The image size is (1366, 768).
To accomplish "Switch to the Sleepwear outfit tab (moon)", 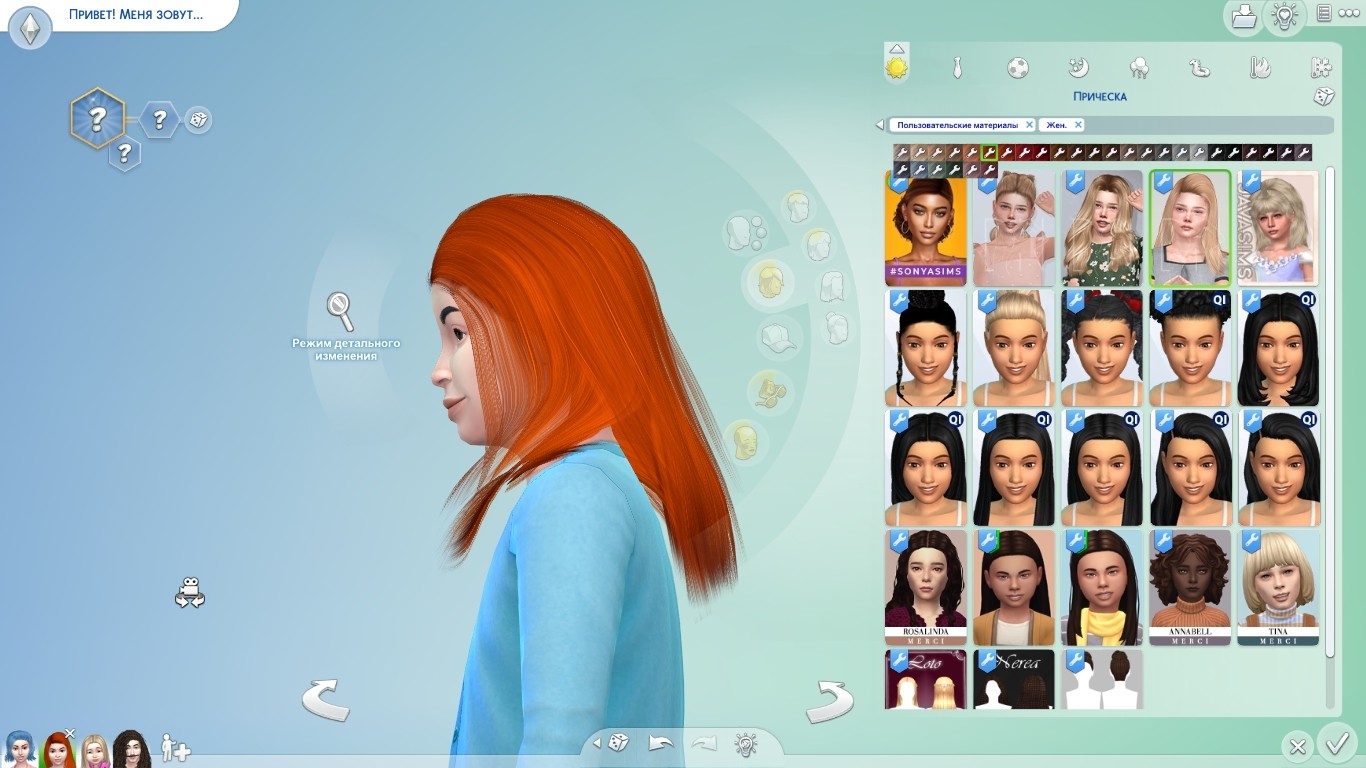I will [x=1078, y=68].
